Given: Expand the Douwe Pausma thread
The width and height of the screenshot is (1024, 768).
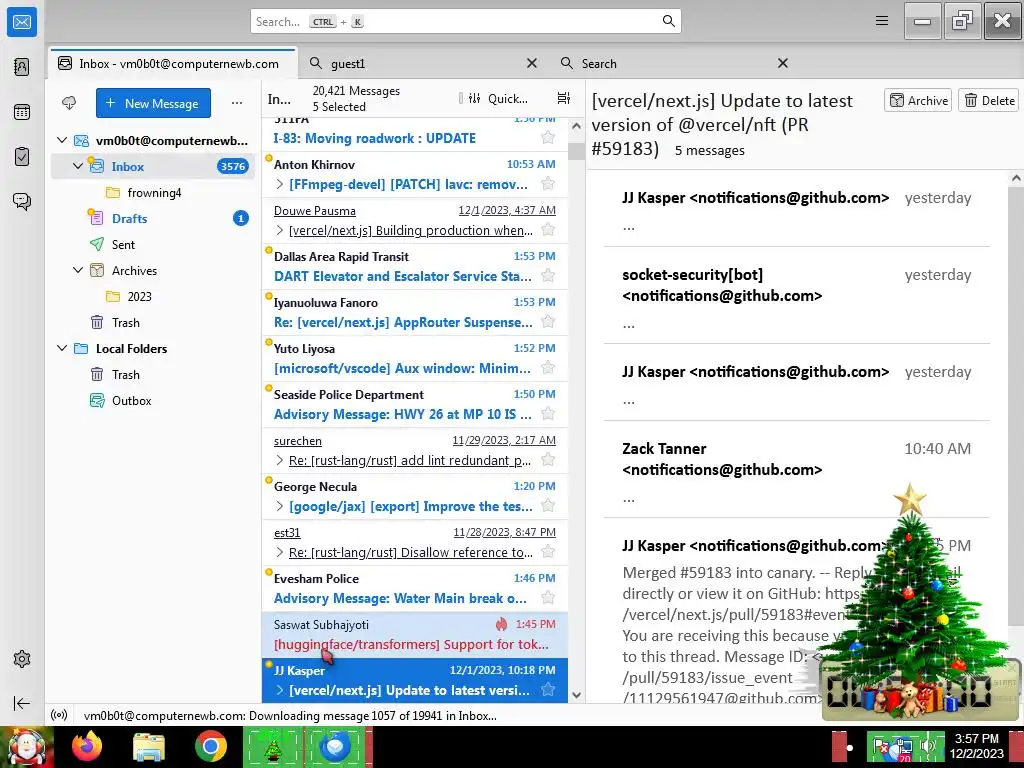Looking at the screenshot, I should [x=280, y=231].
